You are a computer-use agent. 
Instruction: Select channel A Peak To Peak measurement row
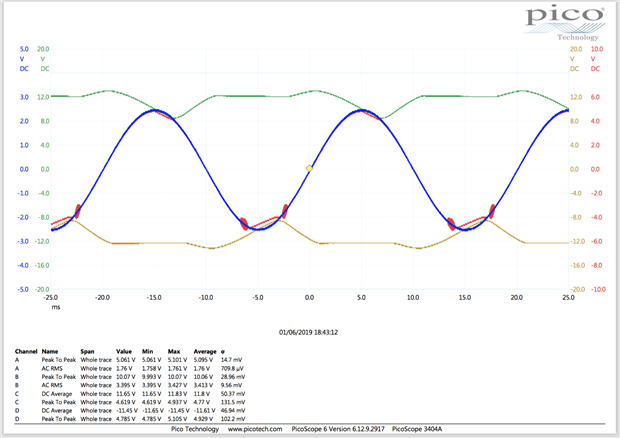click(x=130, y=360)
